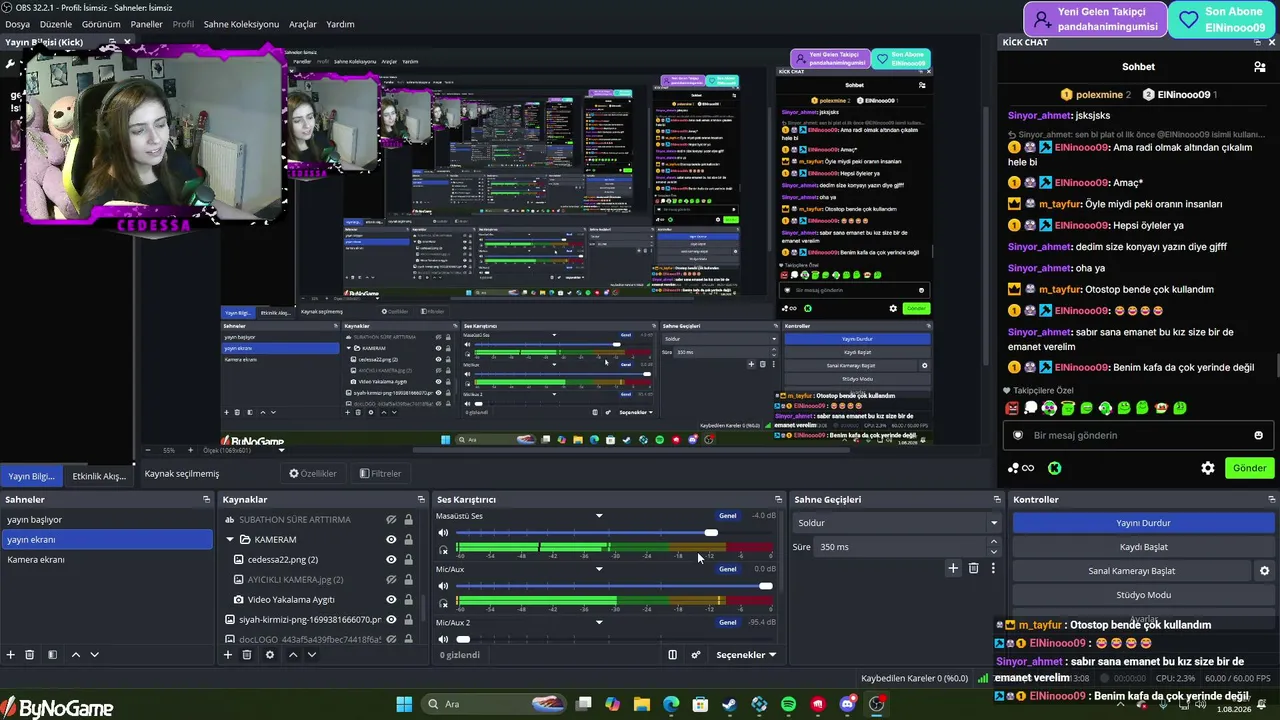Show the AYICIKLI KAMERA.jpg (2) source
Image resolution: width=1280 pixels, height=720 pixels.
coord(392,580)
